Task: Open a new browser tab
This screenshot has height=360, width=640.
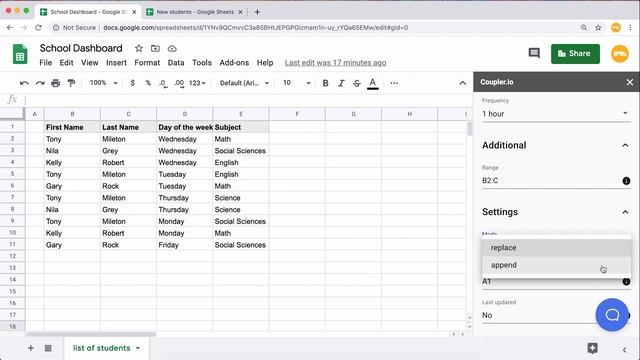Action: pyautogui.click(x=257, y=12)
